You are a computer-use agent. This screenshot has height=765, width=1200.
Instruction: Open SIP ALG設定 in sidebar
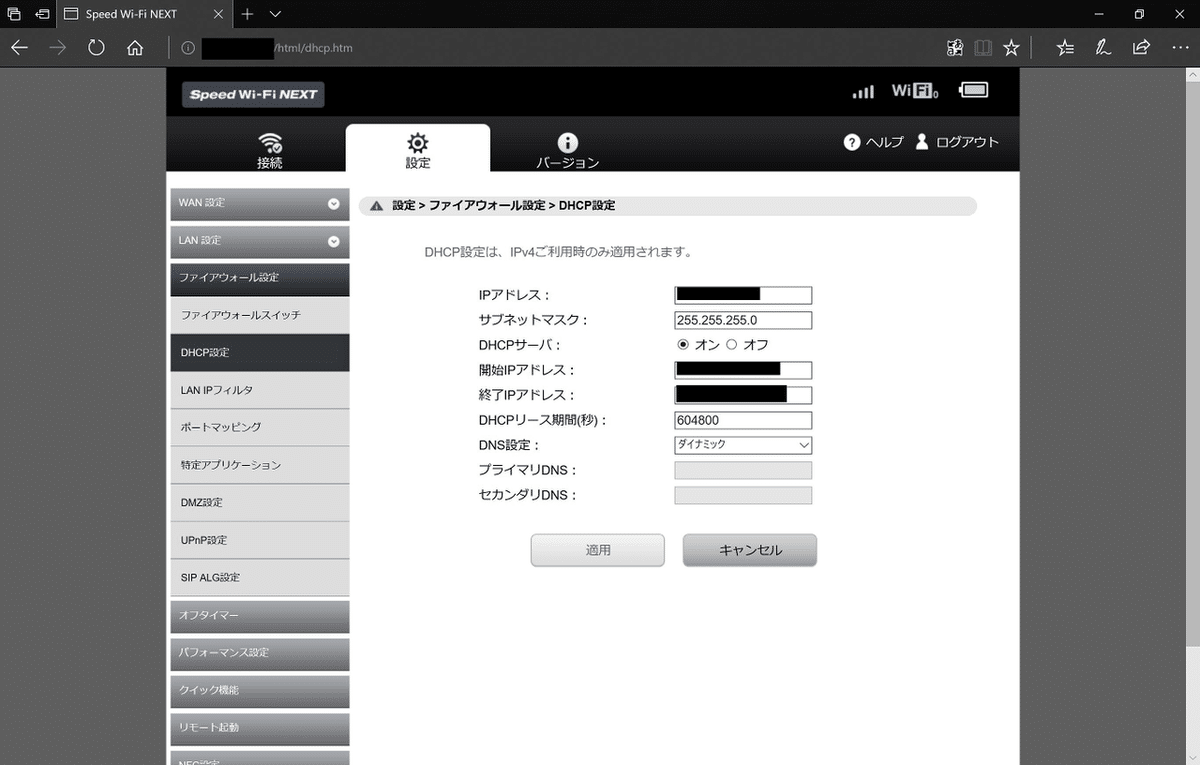click(260, 578)
